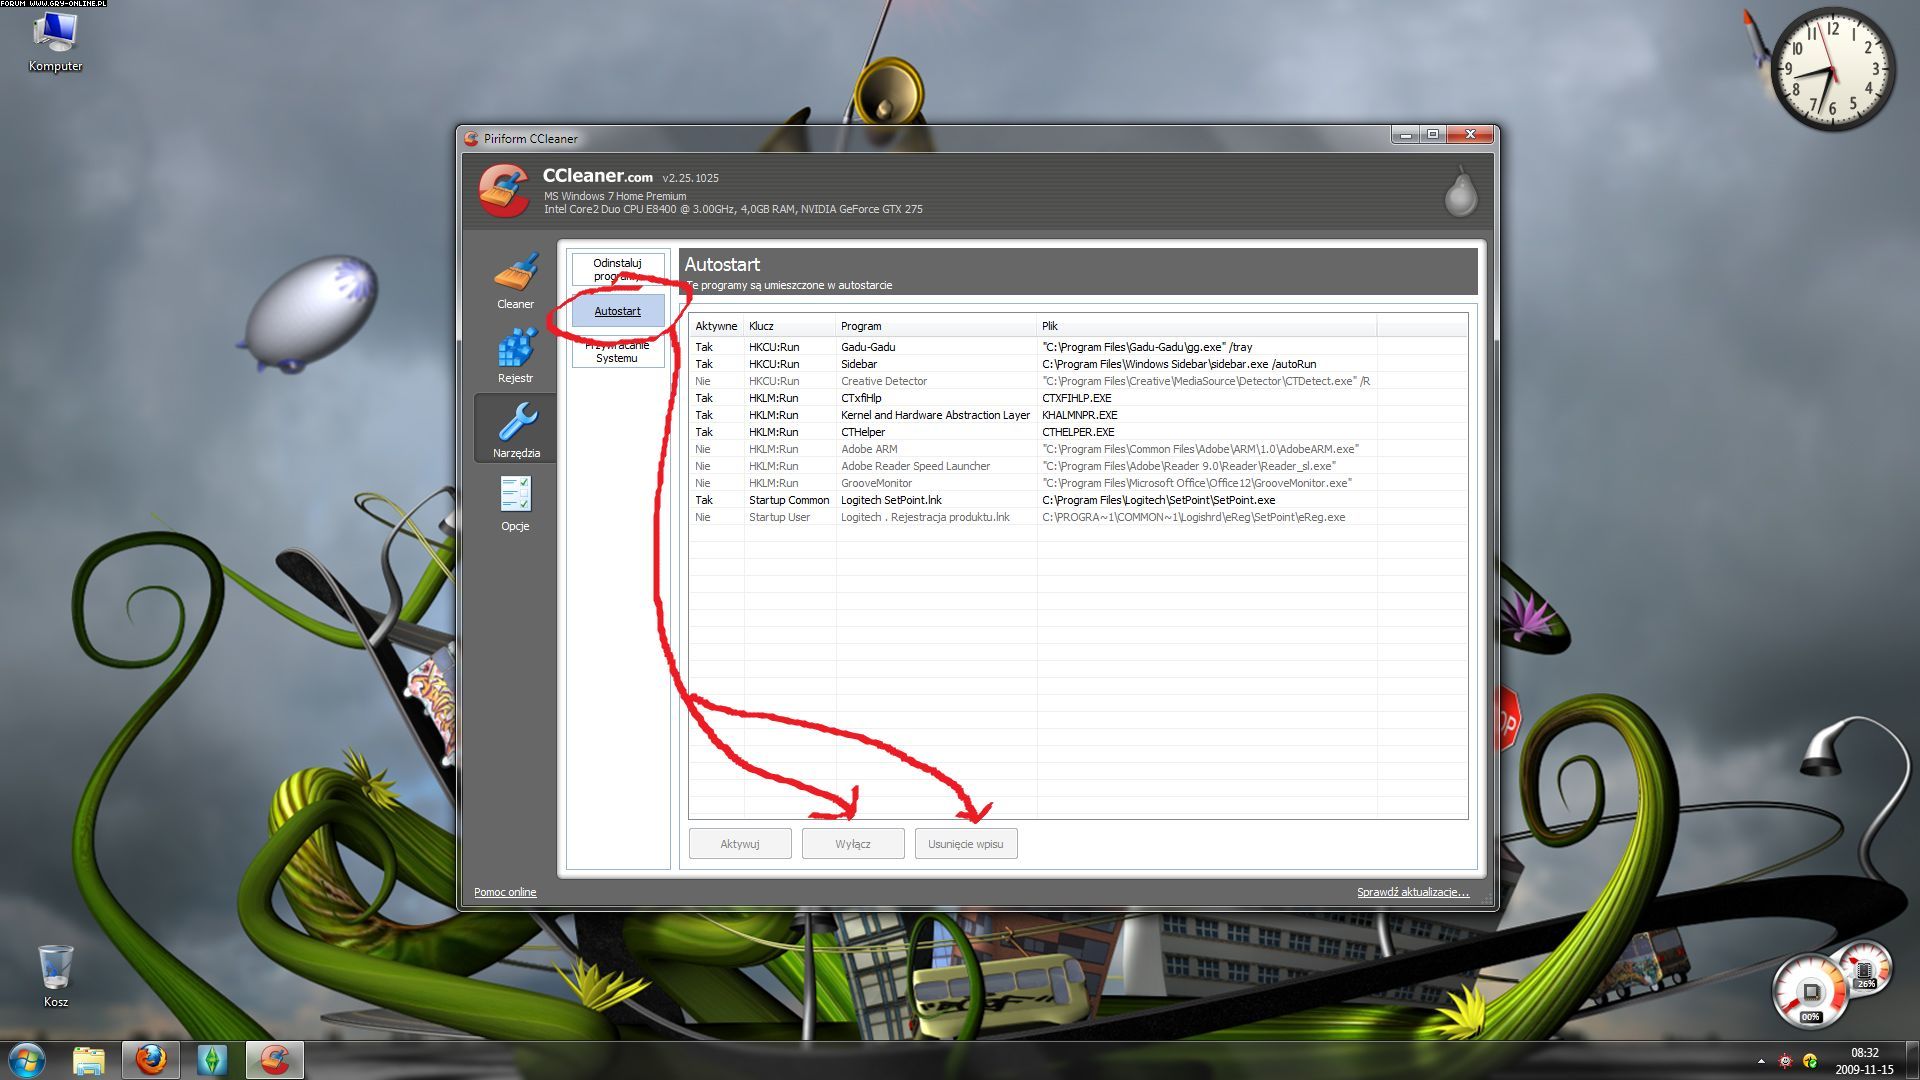Click the Aktywuj button

tap(740, 844)
